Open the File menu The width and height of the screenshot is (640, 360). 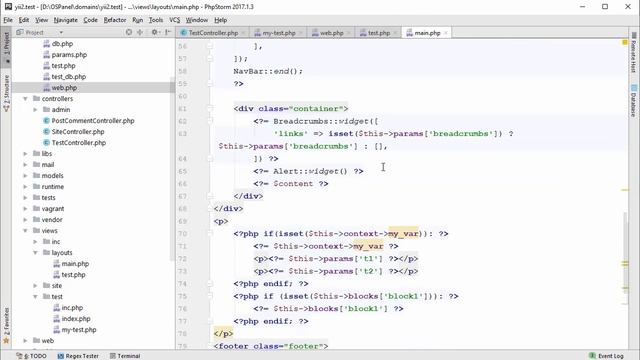point(8,20)
